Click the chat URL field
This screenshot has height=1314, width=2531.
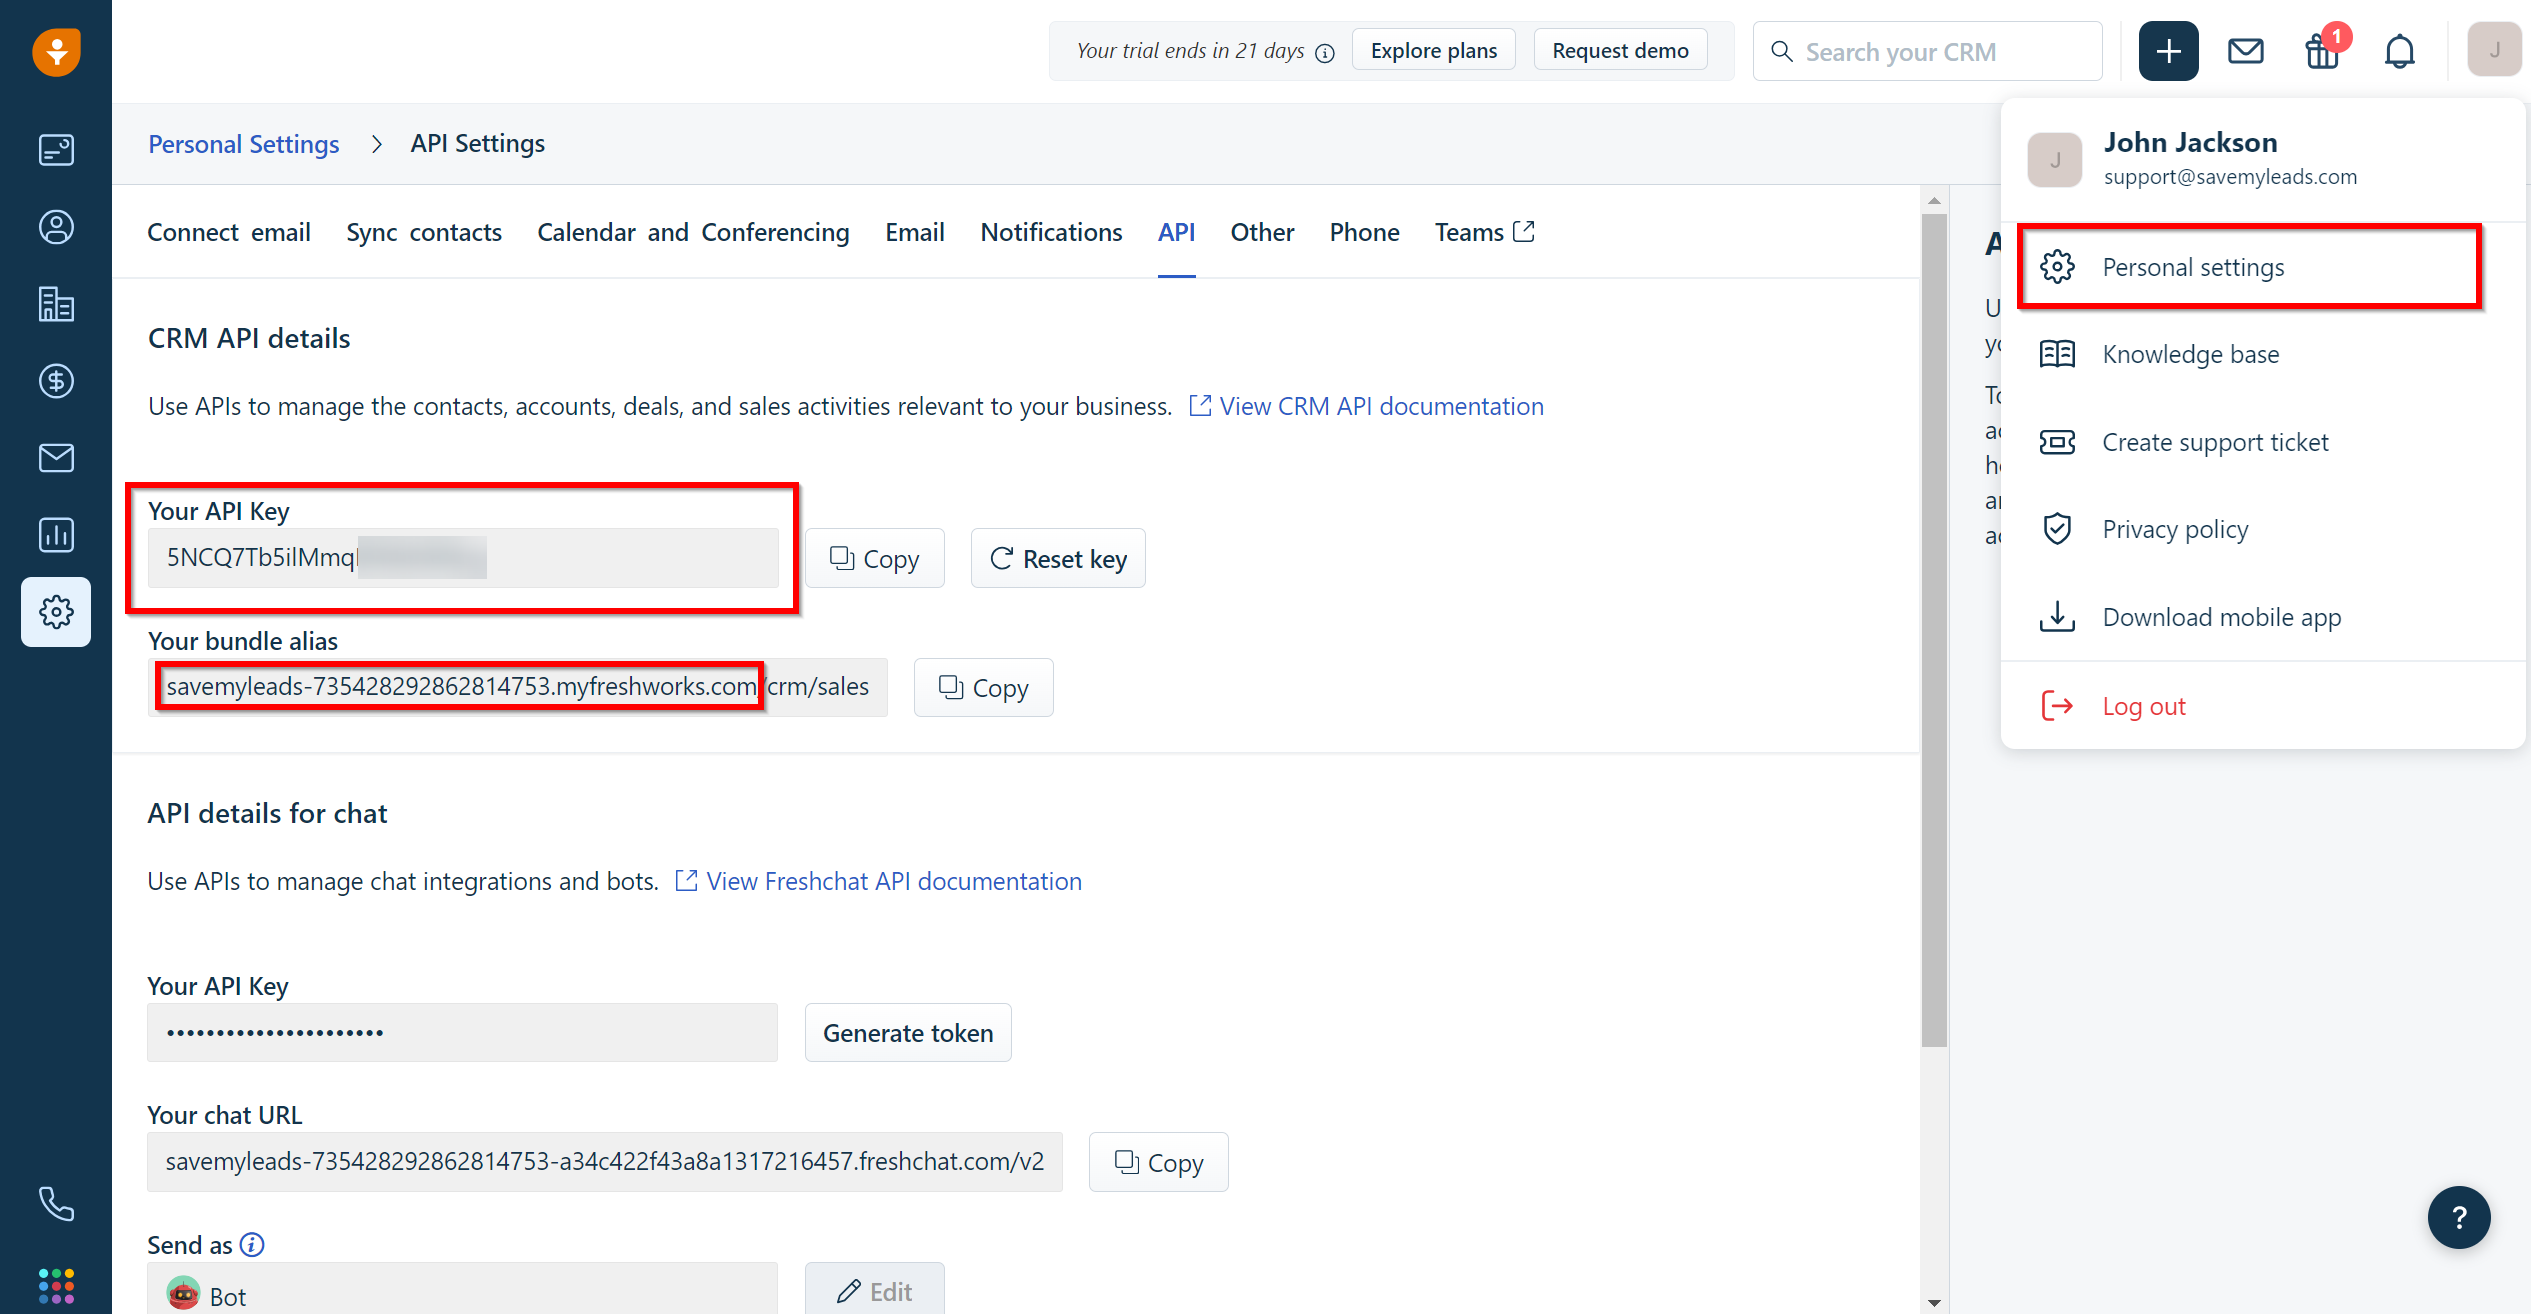(605, 1162)
